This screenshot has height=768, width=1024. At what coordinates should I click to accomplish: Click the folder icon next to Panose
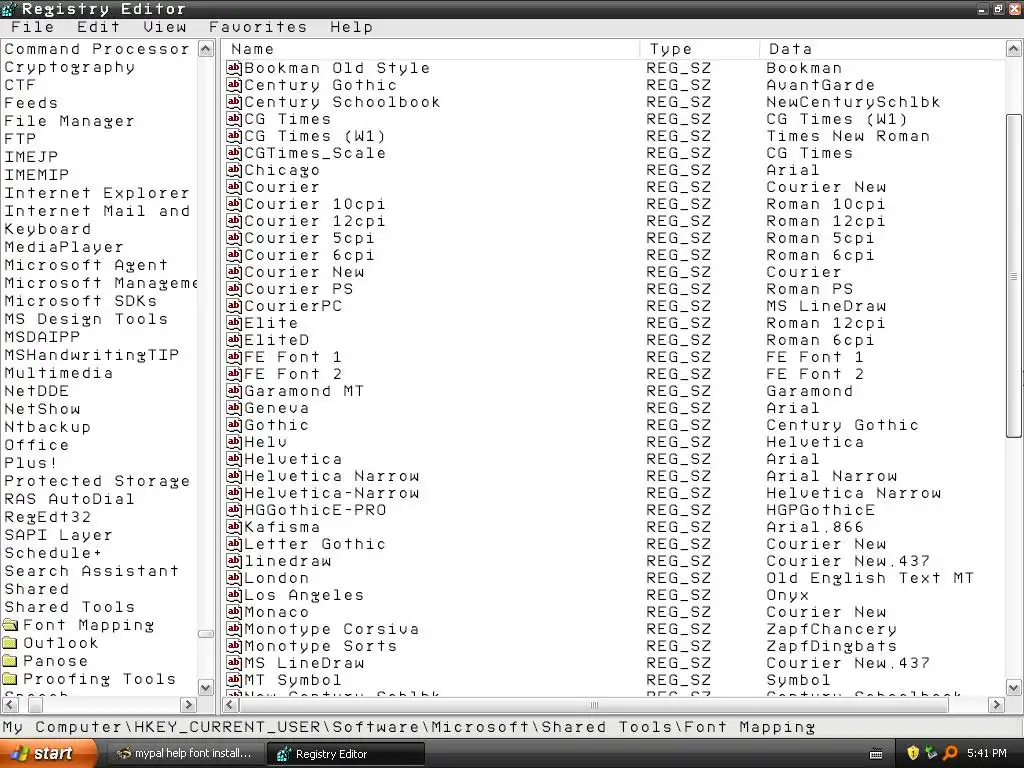click(10, 661)
